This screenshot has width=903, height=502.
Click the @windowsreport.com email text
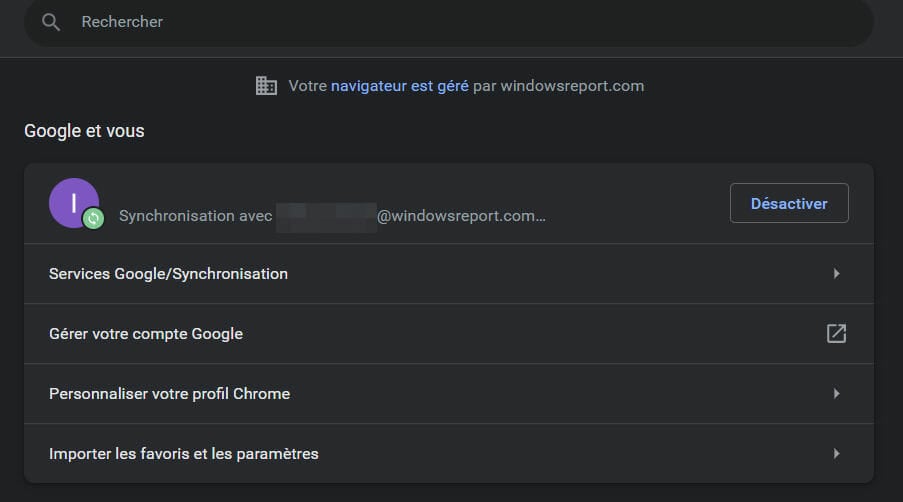[x=461, y=216]
